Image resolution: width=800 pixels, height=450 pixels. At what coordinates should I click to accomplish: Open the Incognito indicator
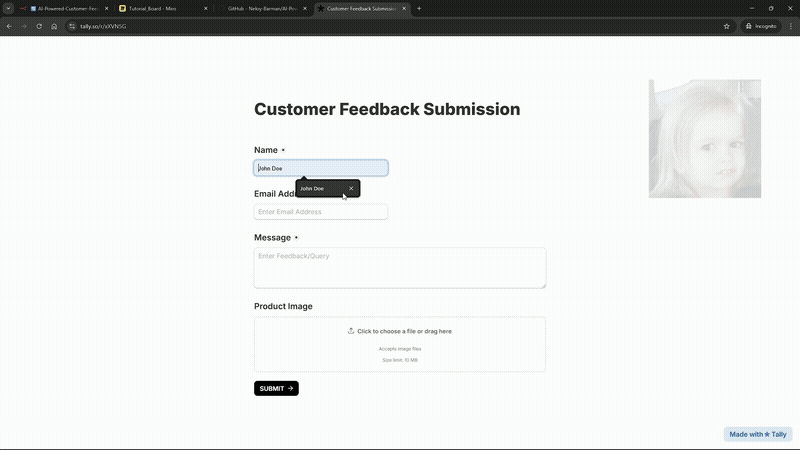[x=761, y=26]
